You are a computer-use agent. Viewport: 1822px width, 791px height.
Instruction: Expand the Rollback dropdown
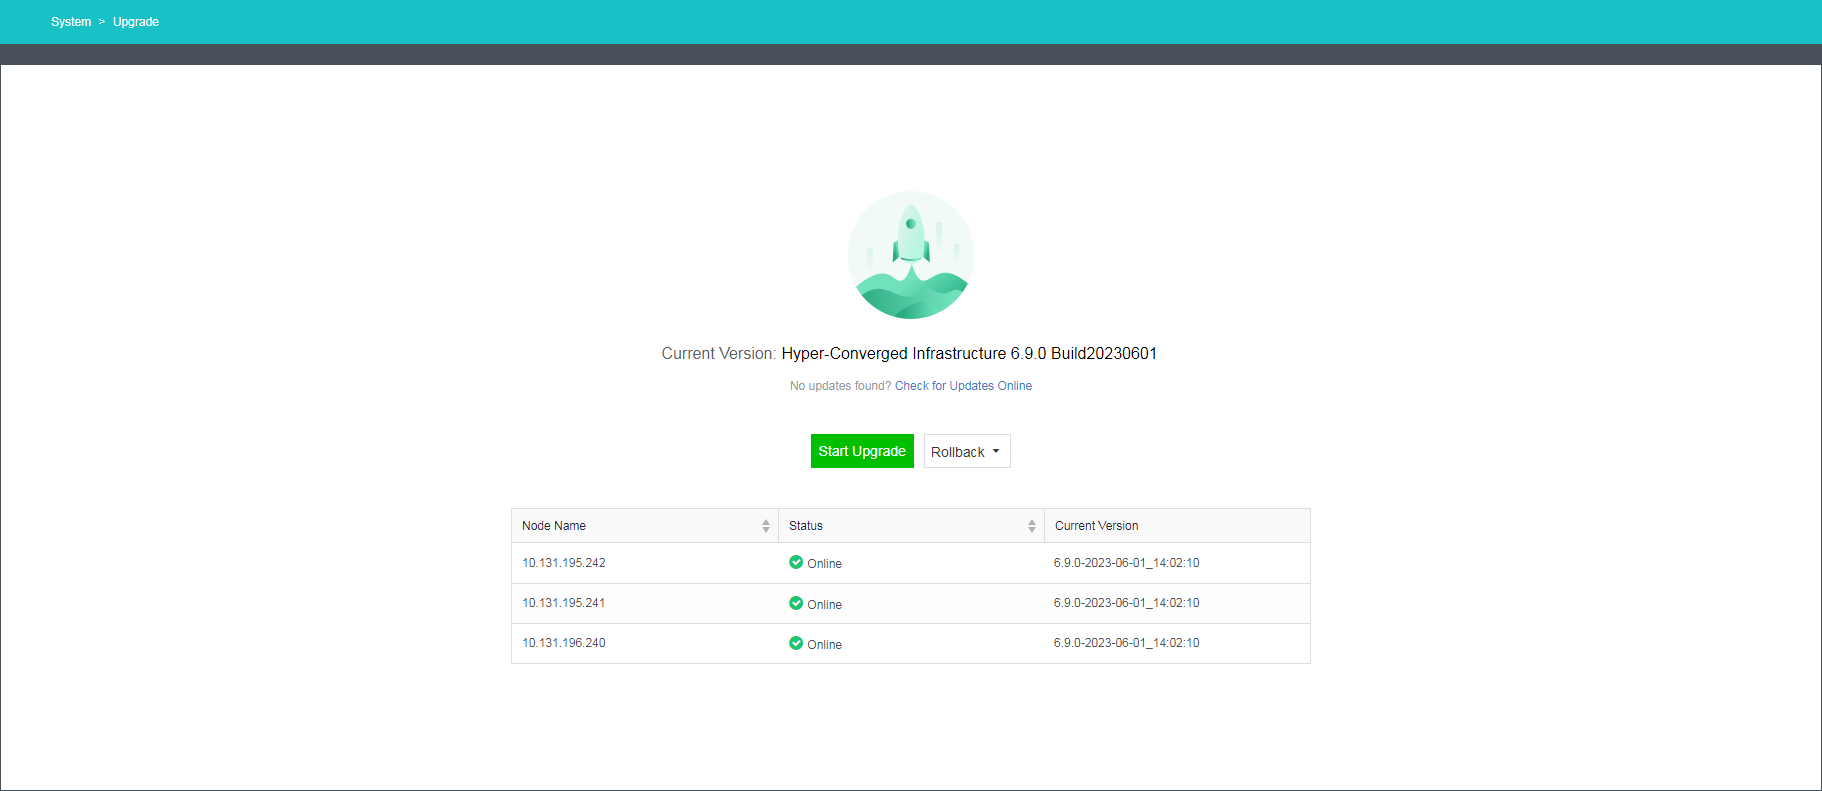coord(966,452)
